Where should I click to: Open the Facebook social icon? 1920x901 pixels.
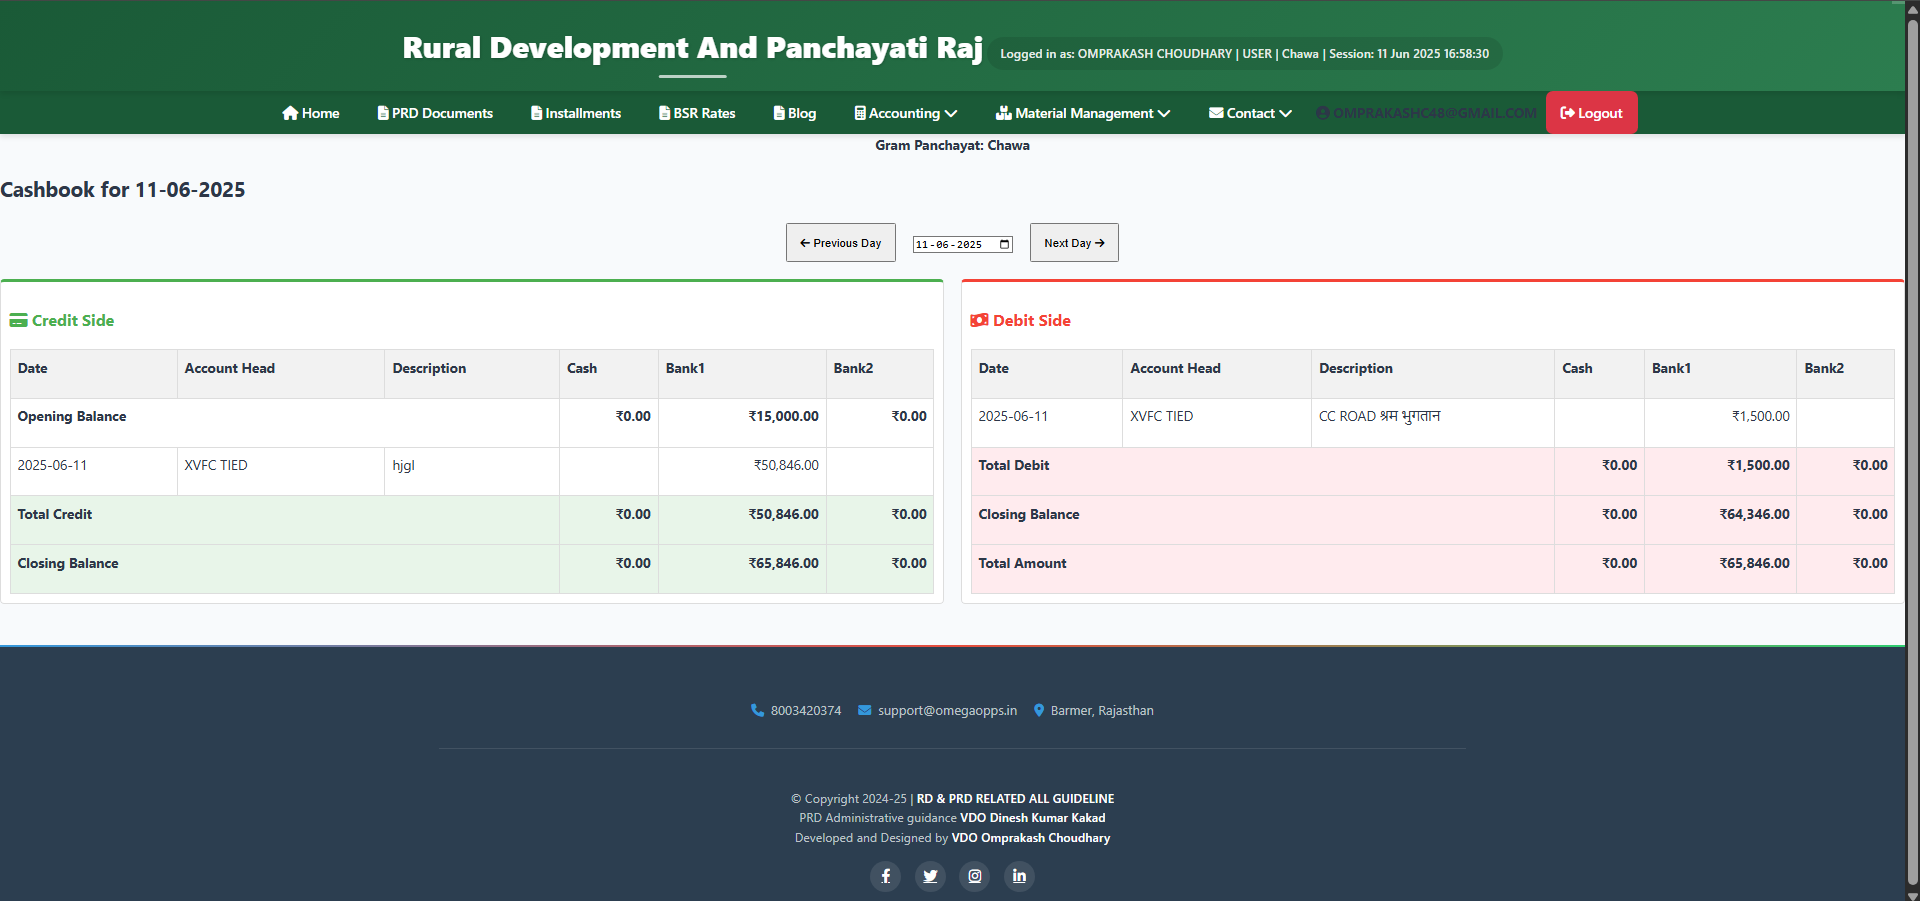886,876
